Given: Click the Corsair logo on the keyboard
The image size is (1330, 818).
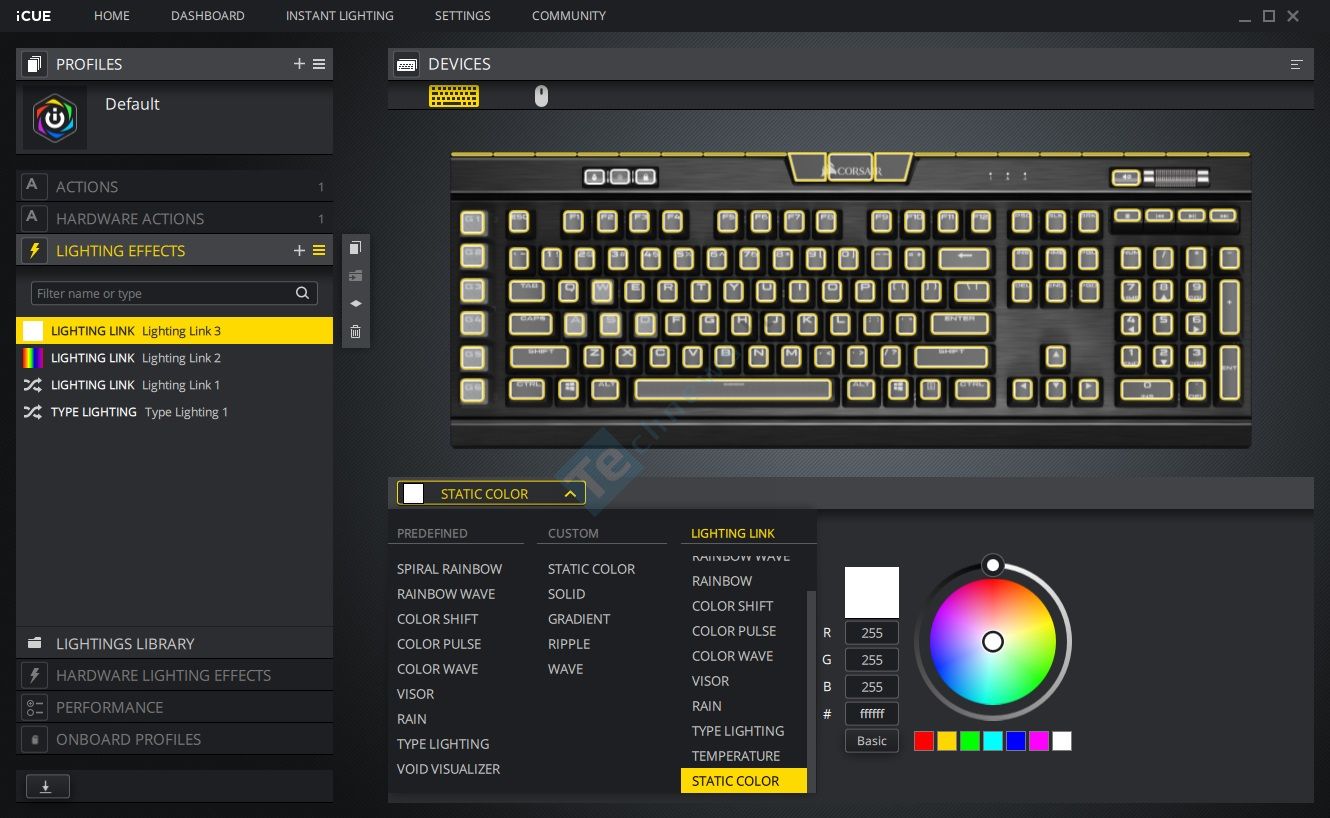Looking at the screenshot, I should point(851,170).
